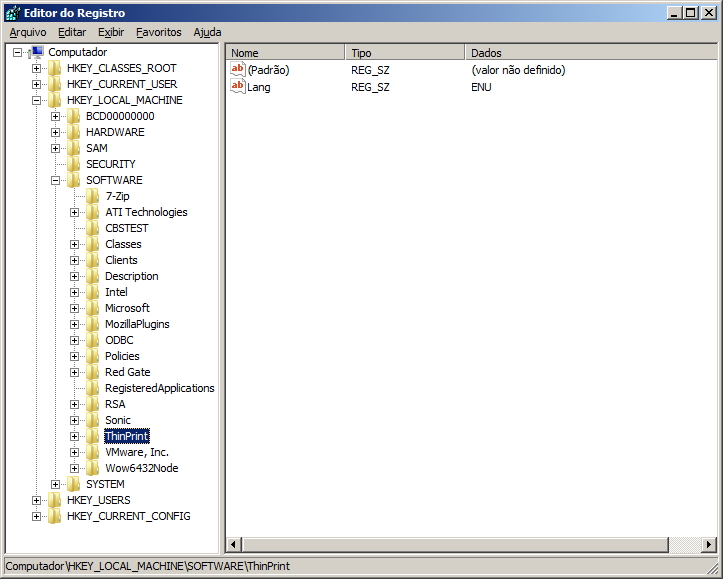This screenshot has height=579, width=723.
Task: Click the SOFTWARE folder icon
Action: pyautogui.click(x=73, y=180)
